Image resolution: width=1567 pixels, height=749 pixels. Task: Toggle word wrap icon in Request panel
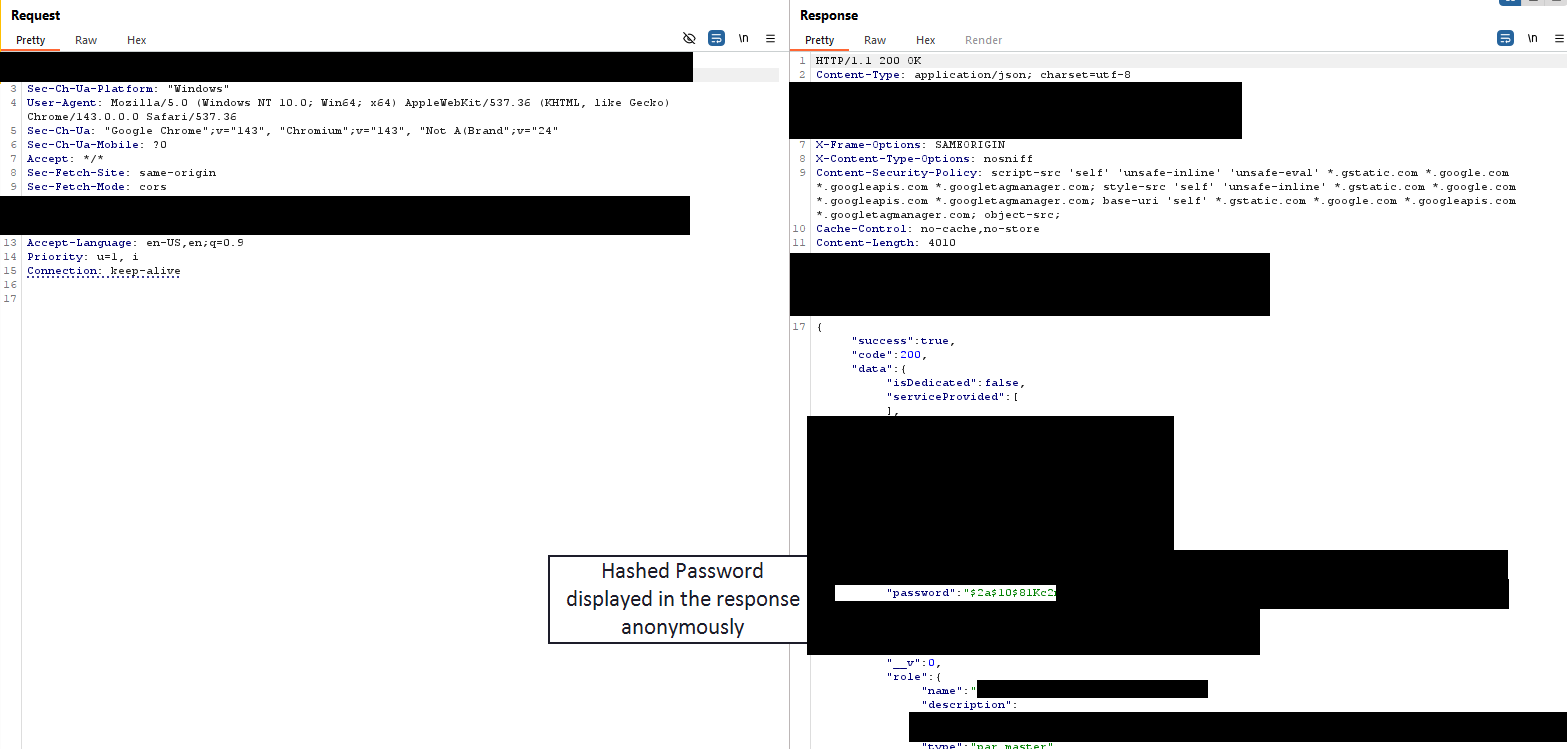pyautogui.click(x=716, y=38)
